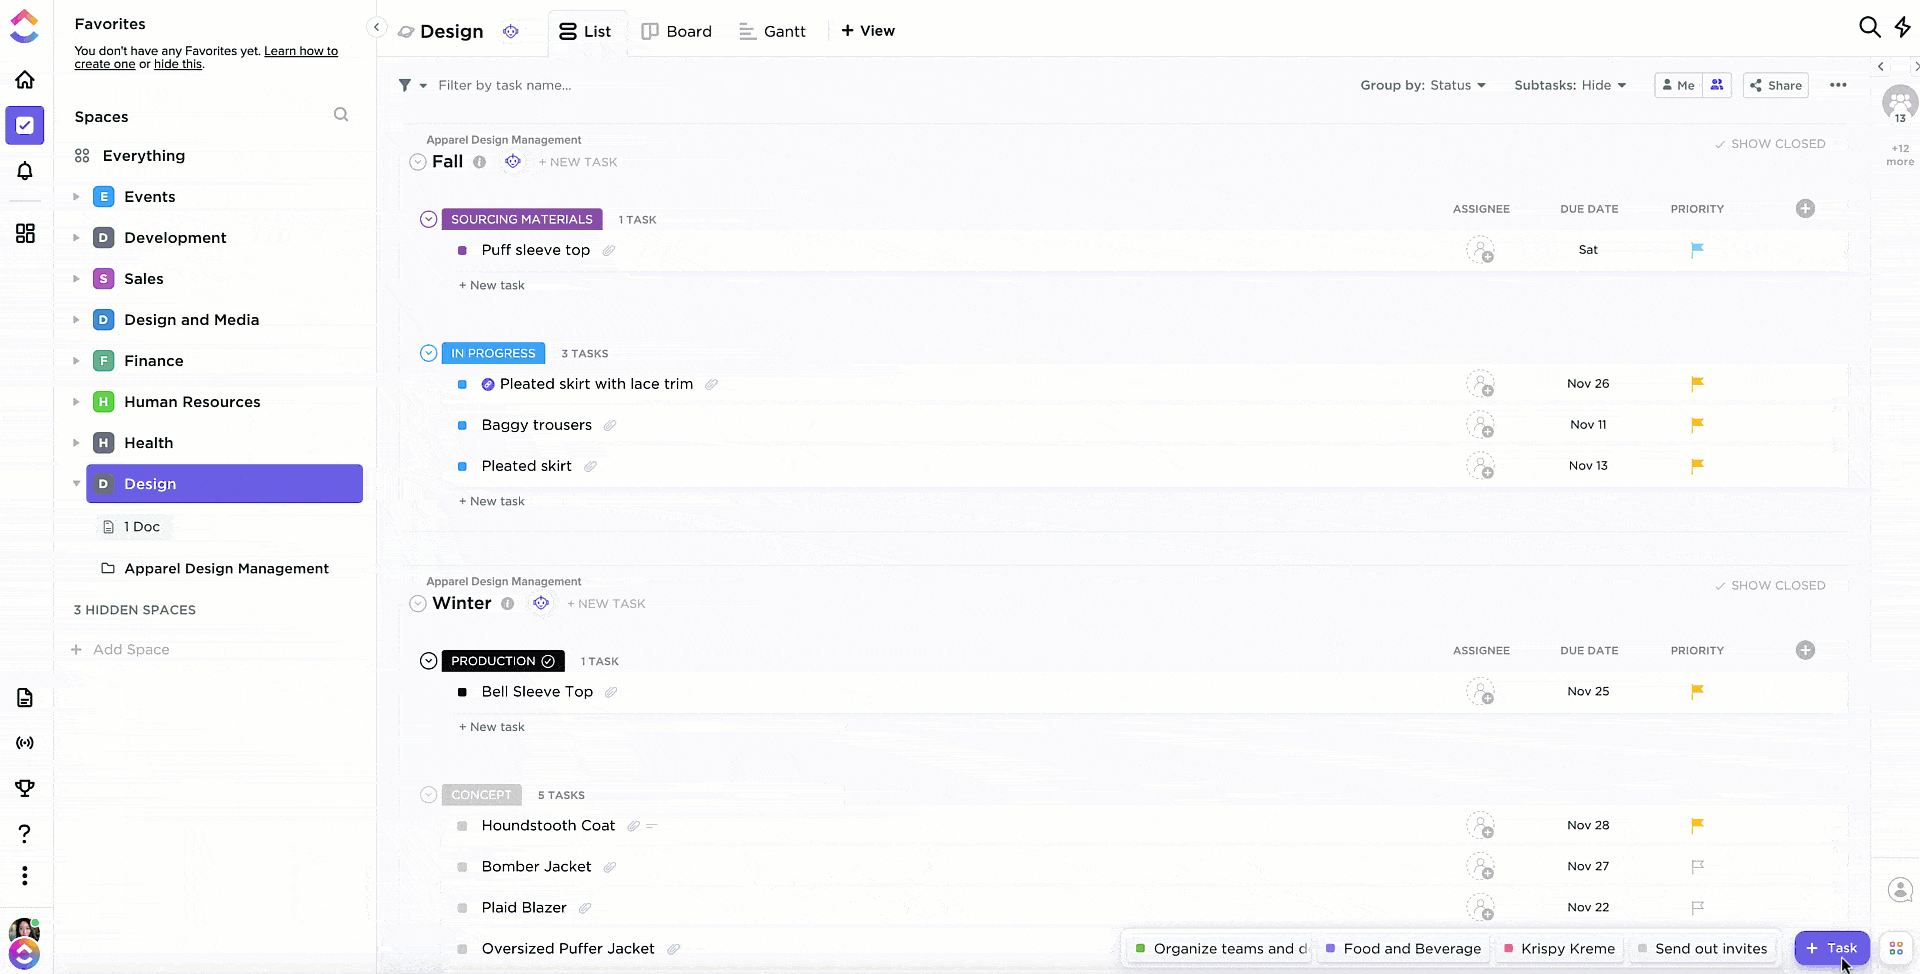
Task: Toggle status square of Pleated skirt
Action: pos(462,466)
